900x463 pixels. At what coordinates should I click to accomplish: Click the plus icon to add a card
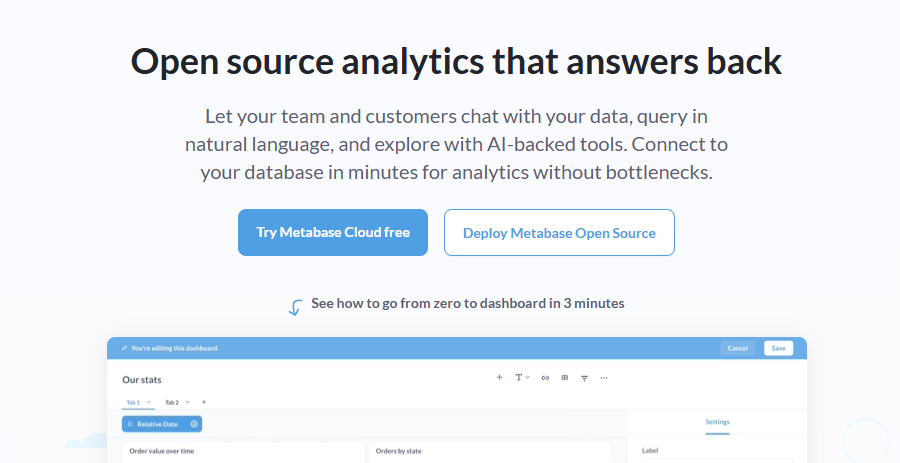click(x=499, y=378)
